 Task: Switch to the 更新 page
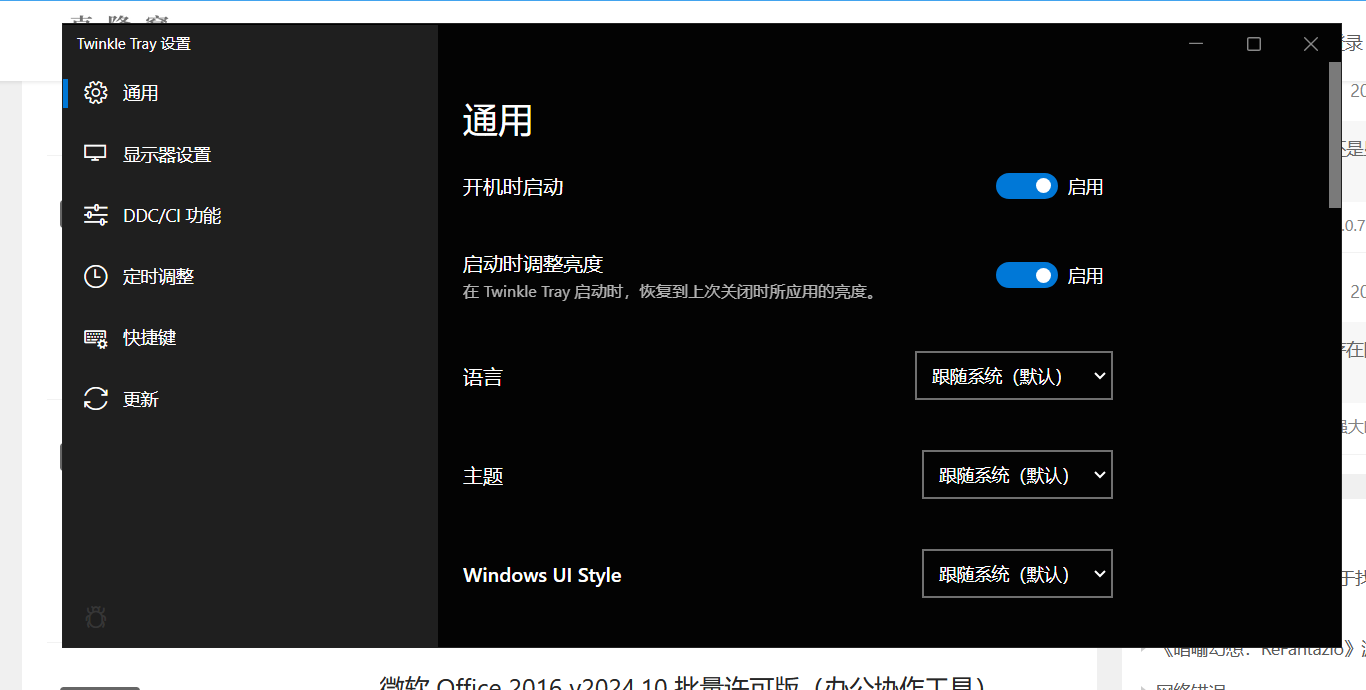[250, 399]
